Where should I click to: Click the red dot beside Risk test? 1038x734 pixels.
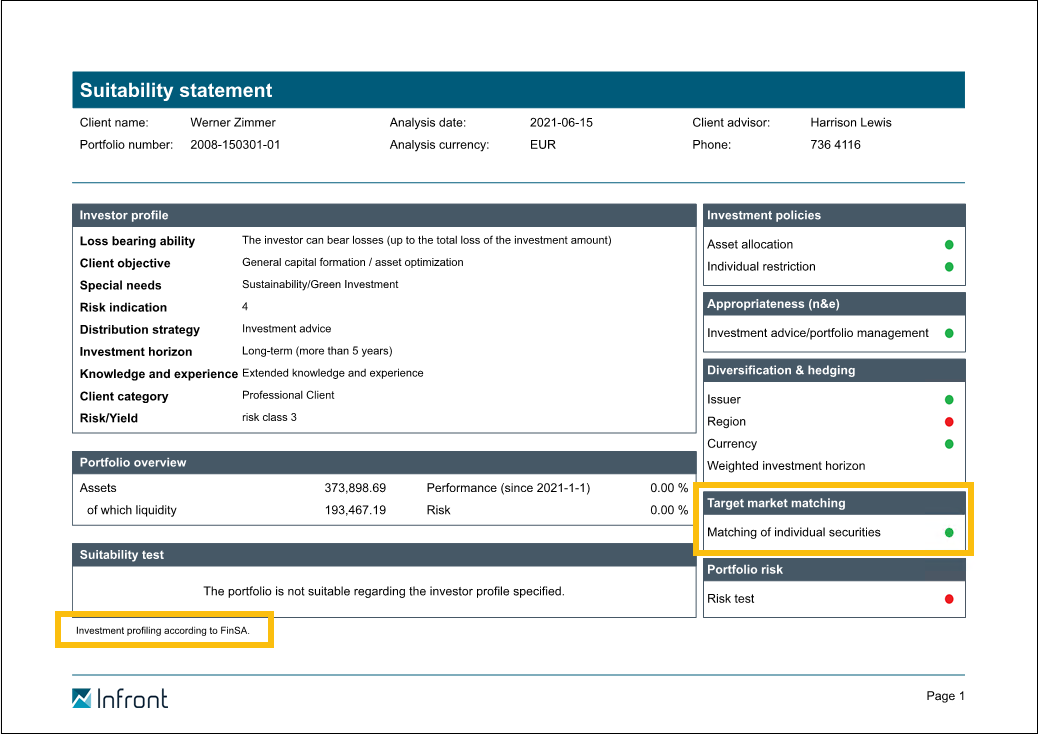click(x=949, y=599)
